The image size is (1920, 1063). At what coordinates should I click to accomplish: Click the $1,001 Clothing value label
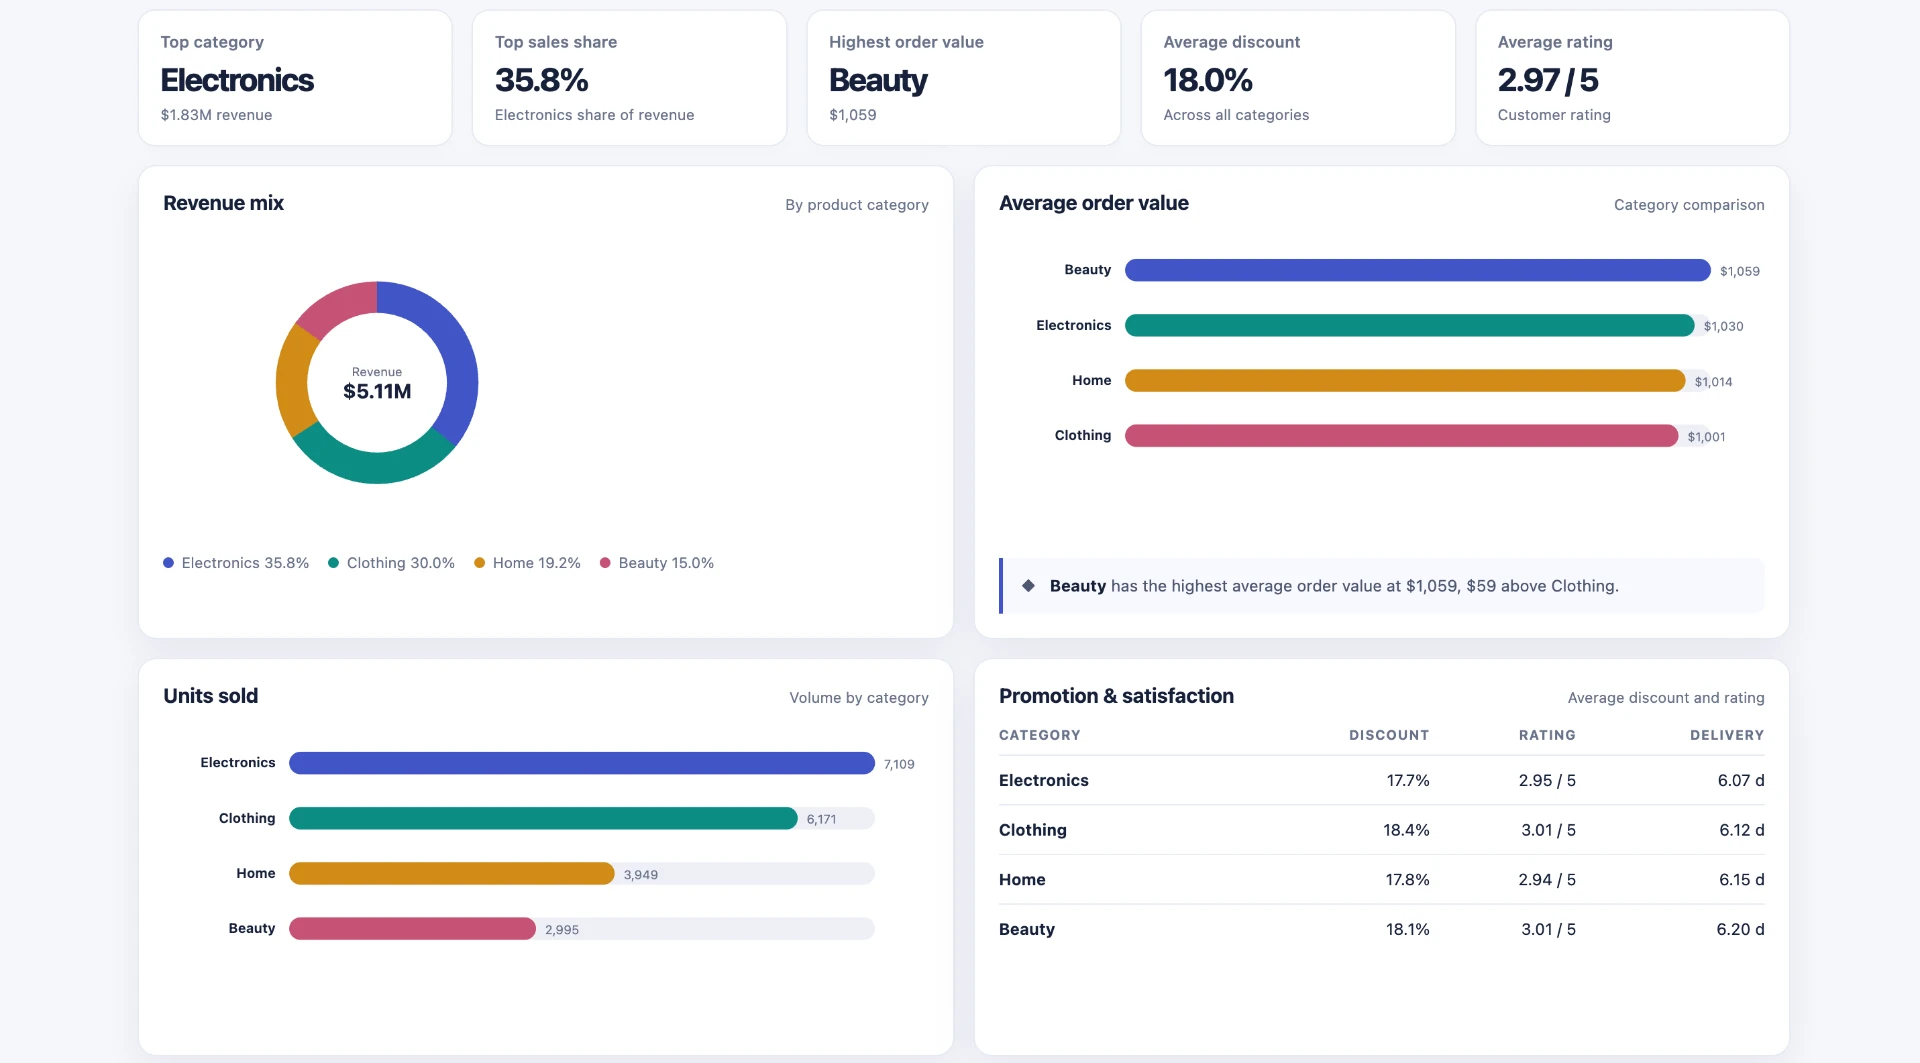click(1707, 436)
